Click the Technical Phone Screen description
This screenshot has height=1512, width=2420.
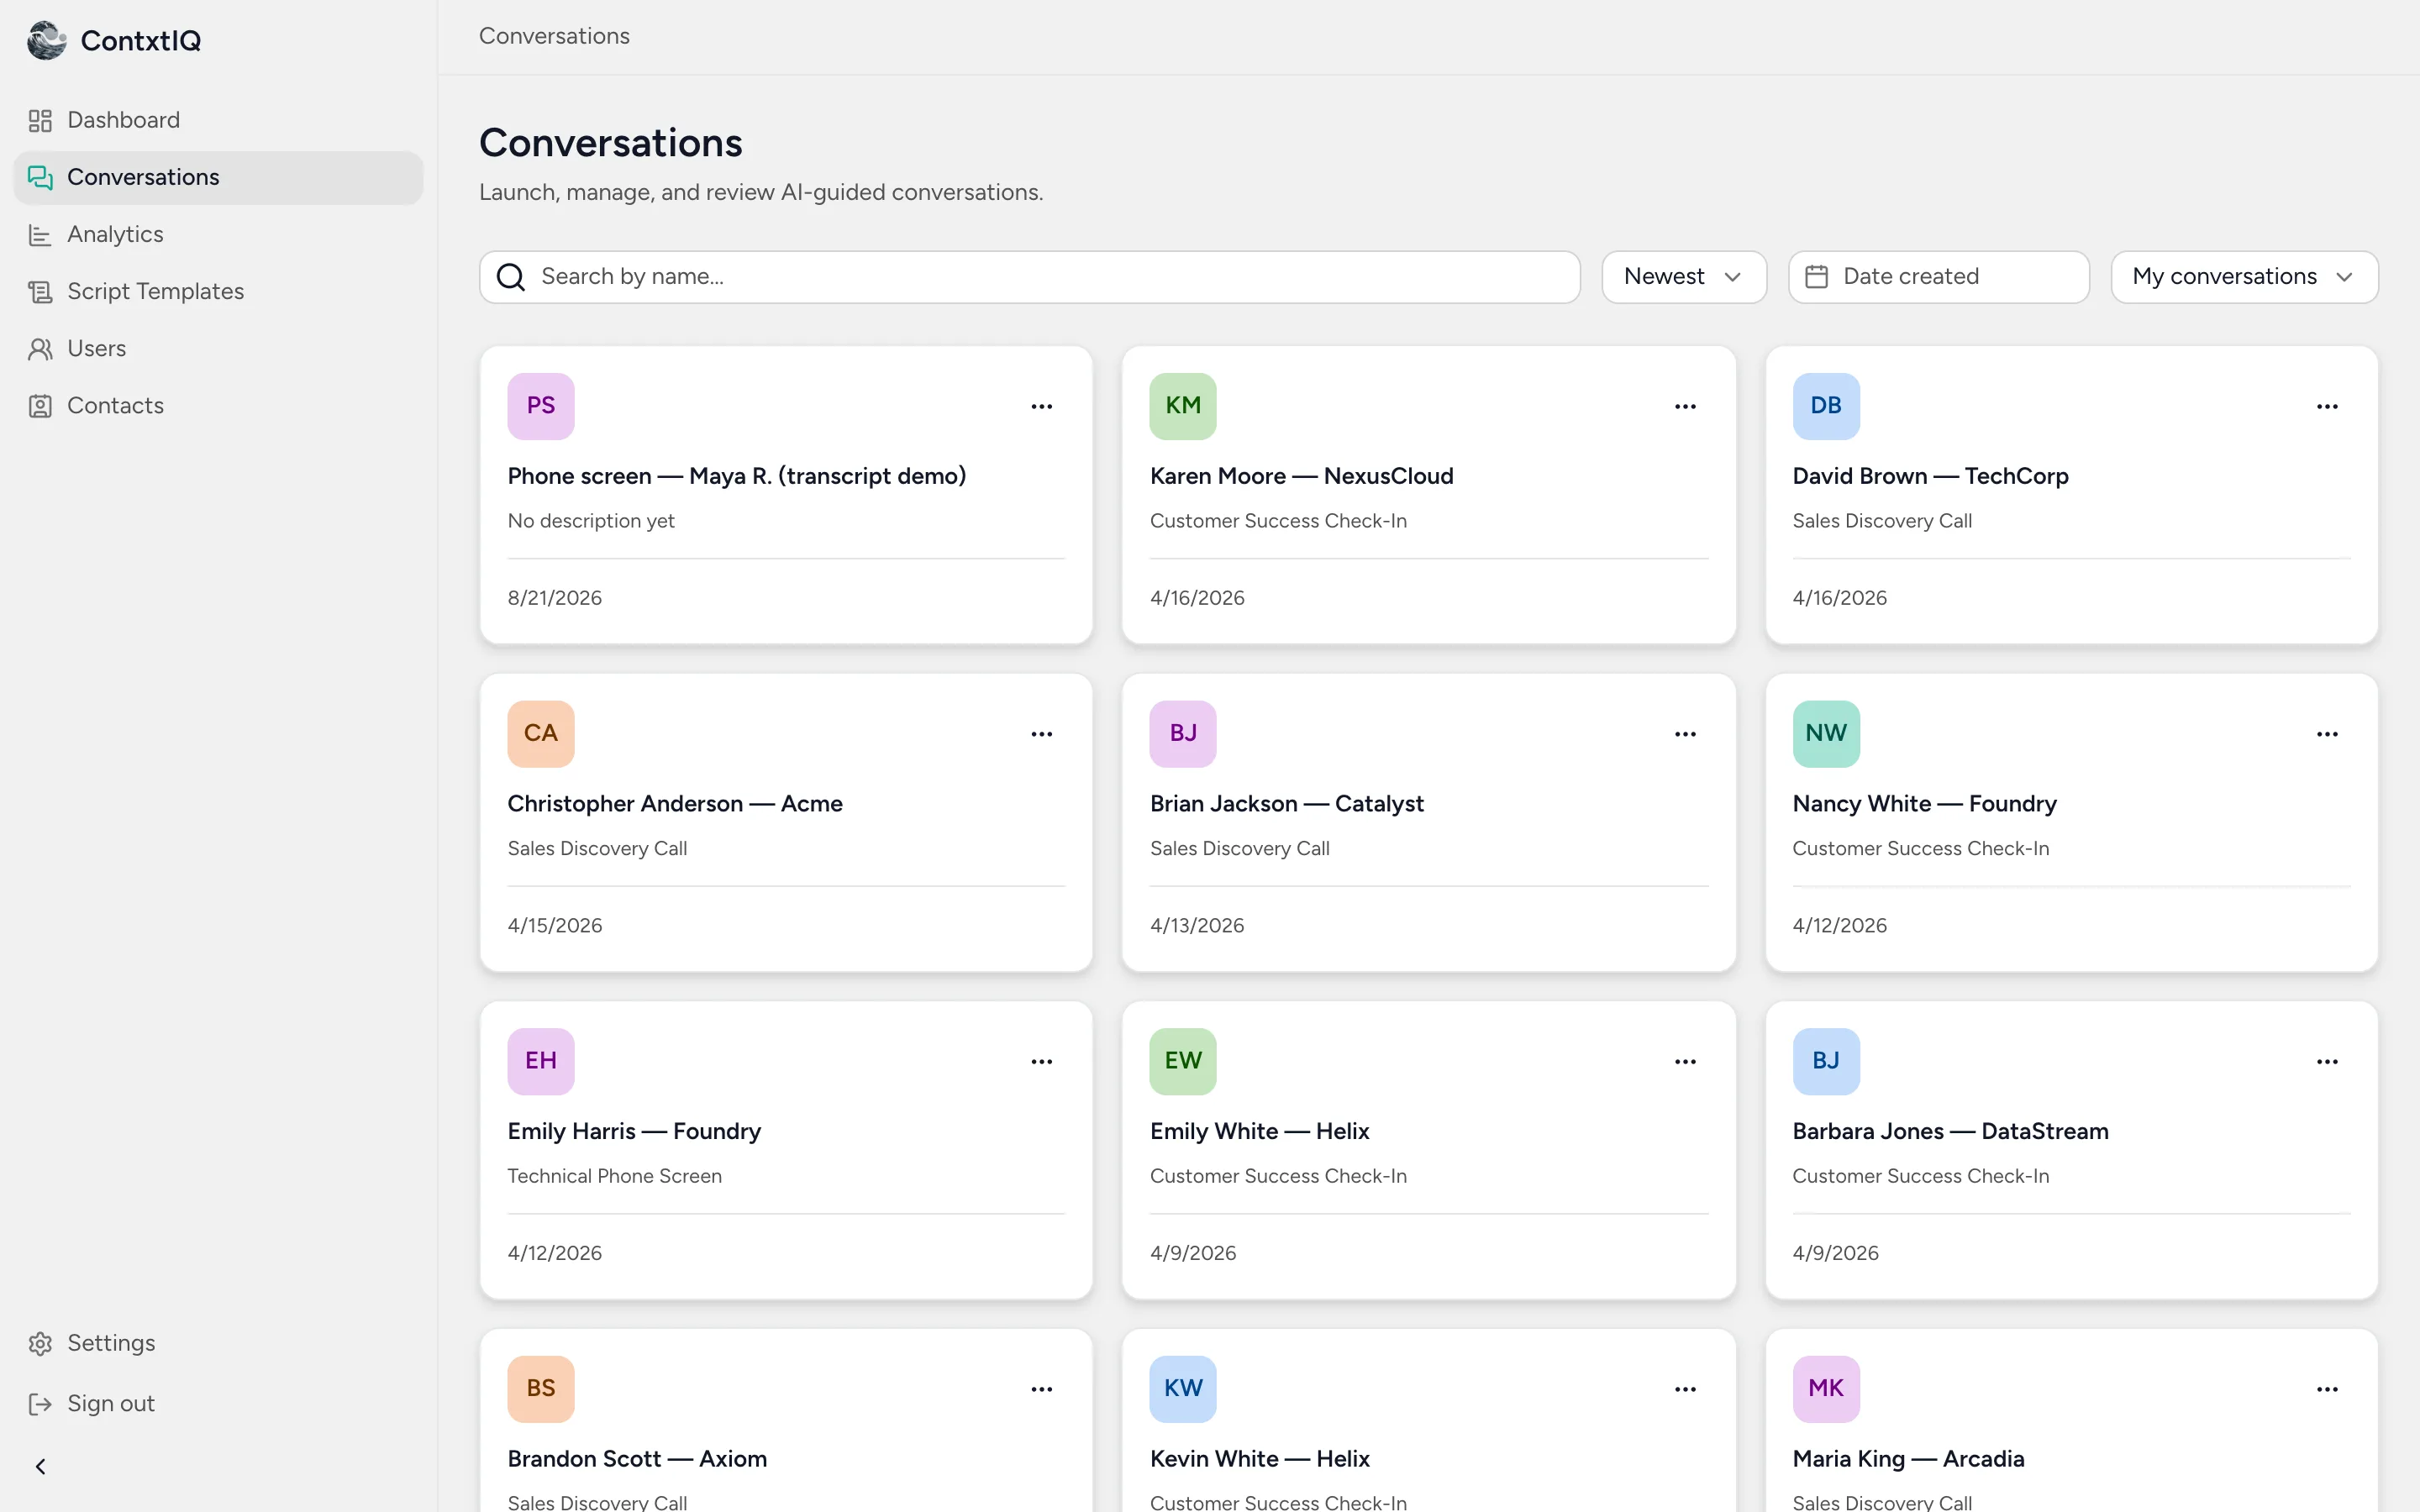(614, 1176)
